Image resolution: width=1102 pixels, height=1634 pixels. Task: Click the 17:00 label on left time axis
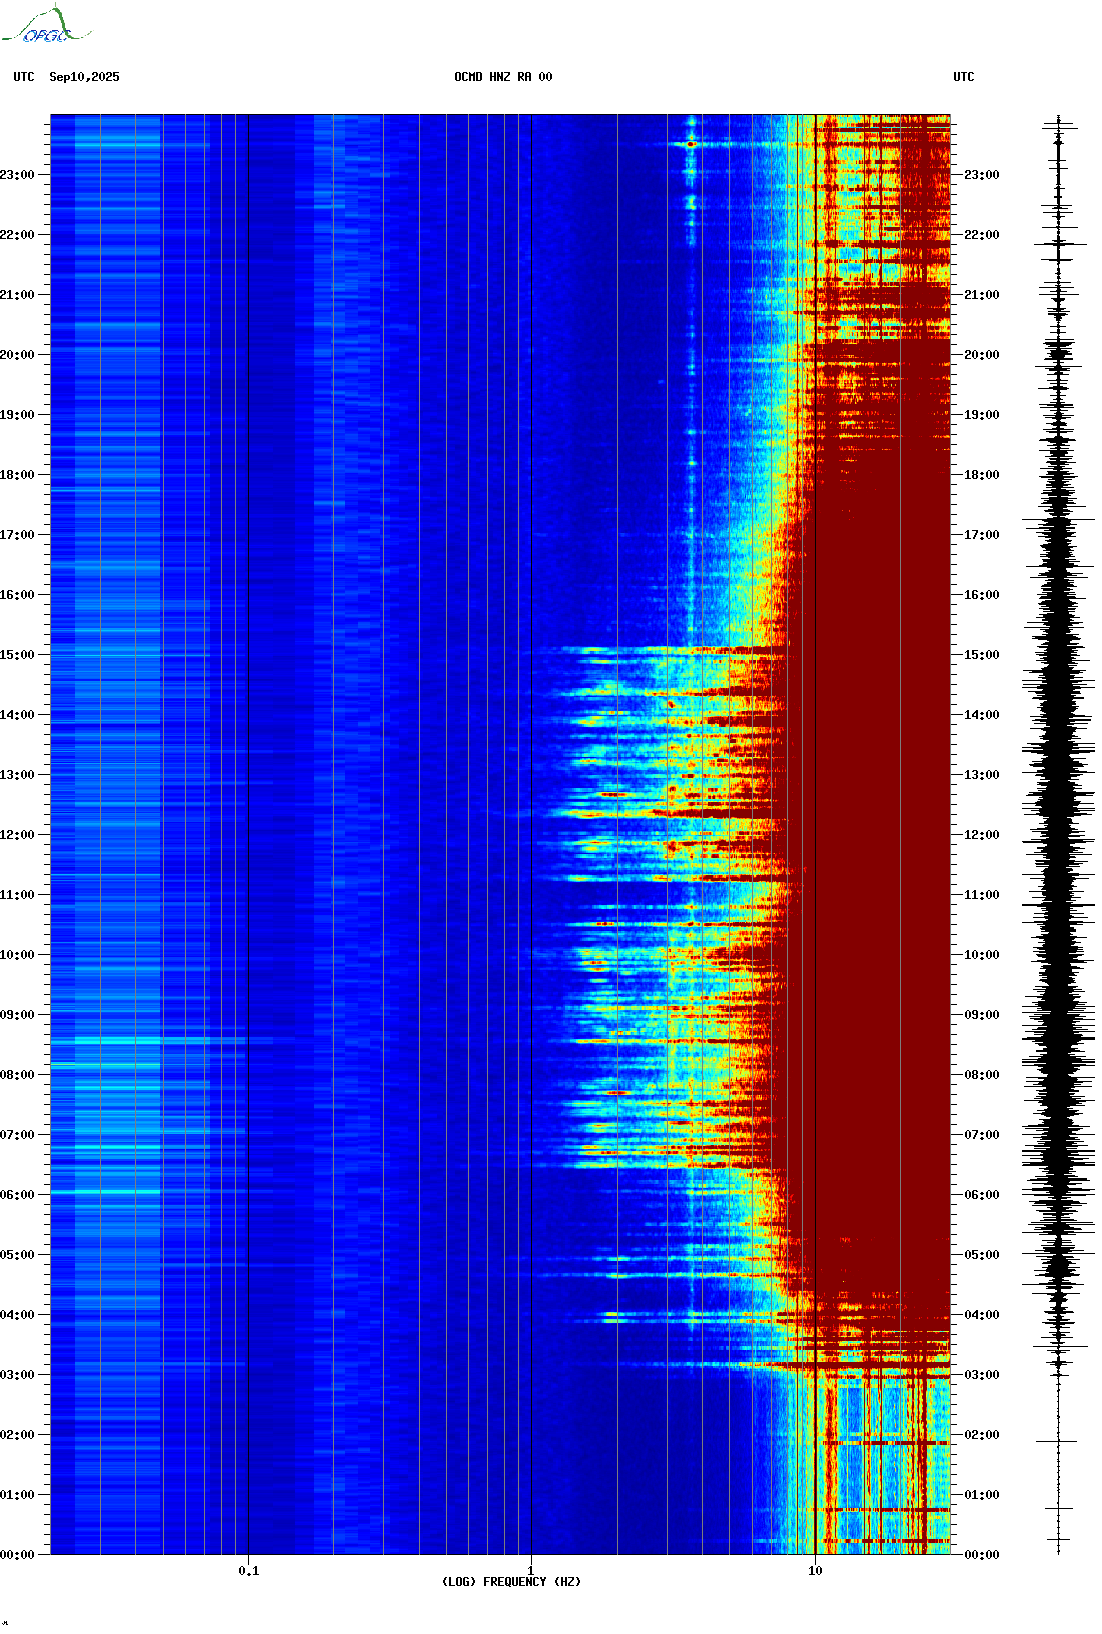tap(17, 535)
